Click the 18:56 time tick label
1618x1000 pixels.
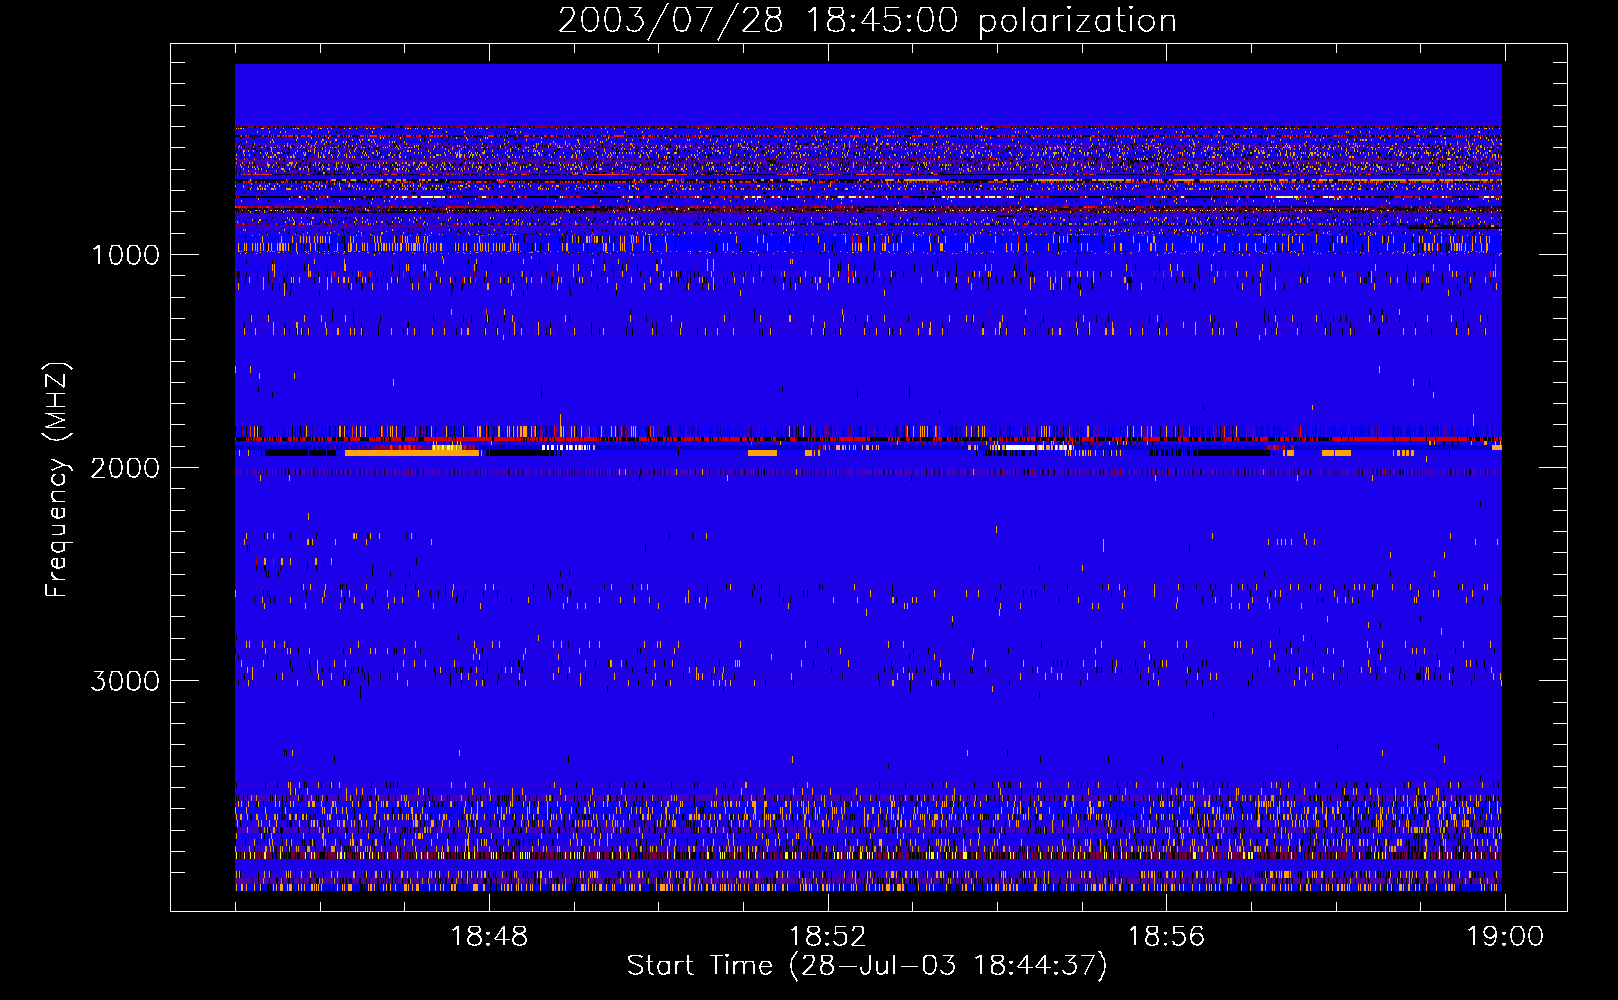[1166, 937]
